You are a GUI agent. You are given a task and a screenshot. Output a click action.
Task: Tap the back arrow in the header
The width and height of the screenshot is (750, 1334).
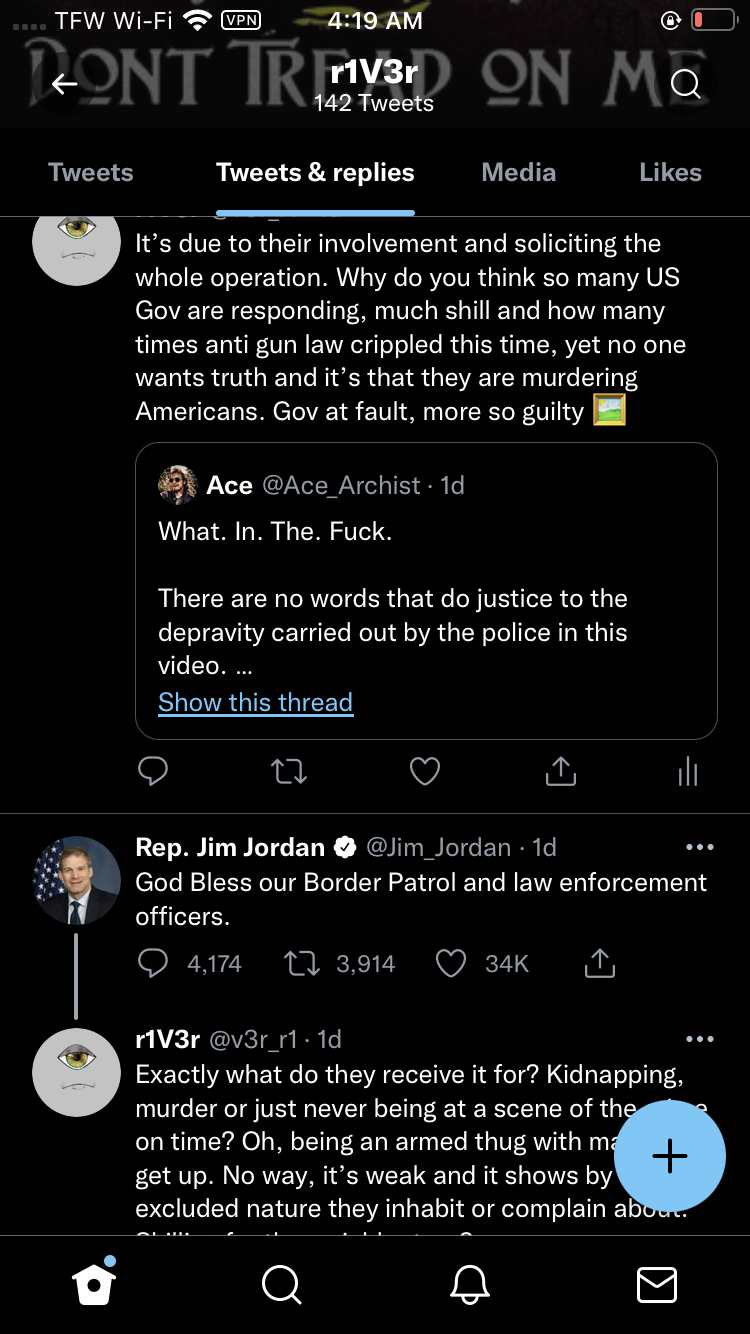coord(65,85)
